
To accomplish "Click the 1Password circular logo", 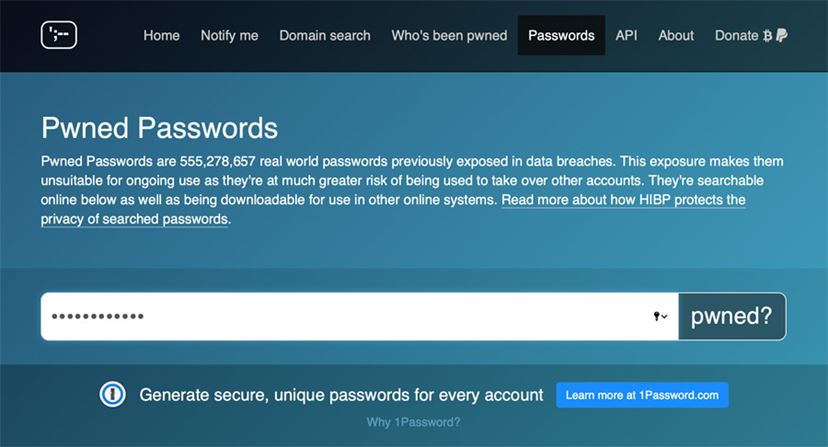I will point(112,394).
